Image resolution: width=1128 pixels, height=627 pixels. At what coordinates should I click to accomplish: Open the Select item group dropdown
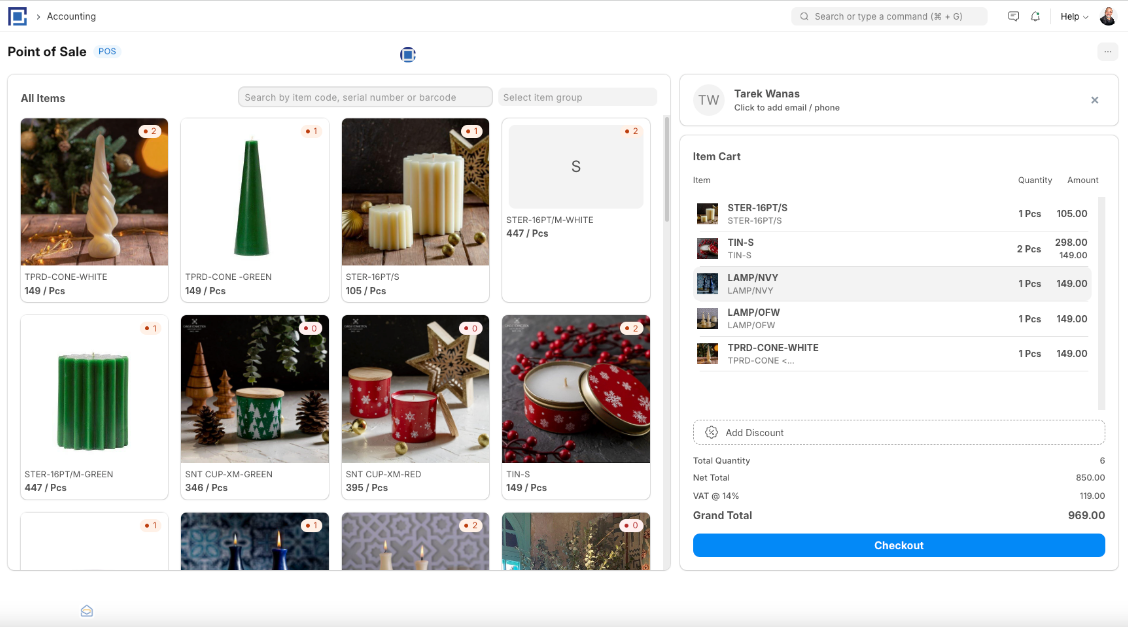point(577,97)
